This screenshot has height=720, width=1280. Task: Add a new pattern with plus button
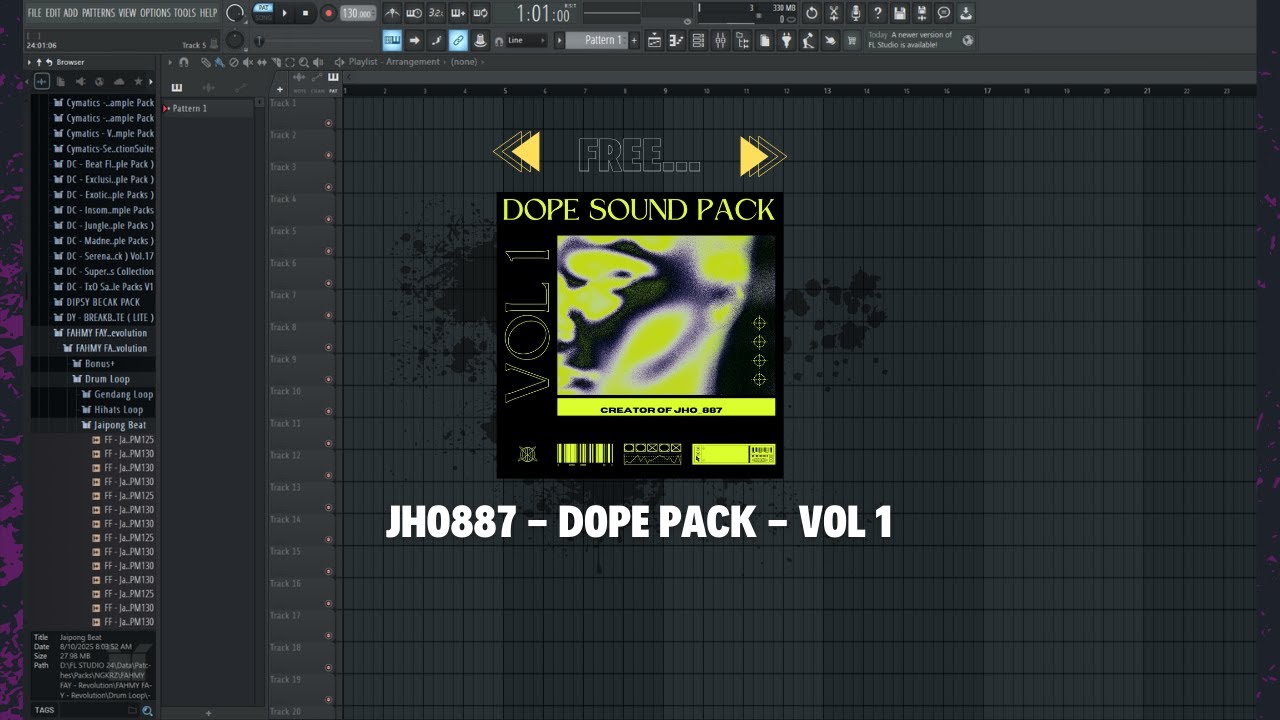pyautogui.click(x=633, y=40)
